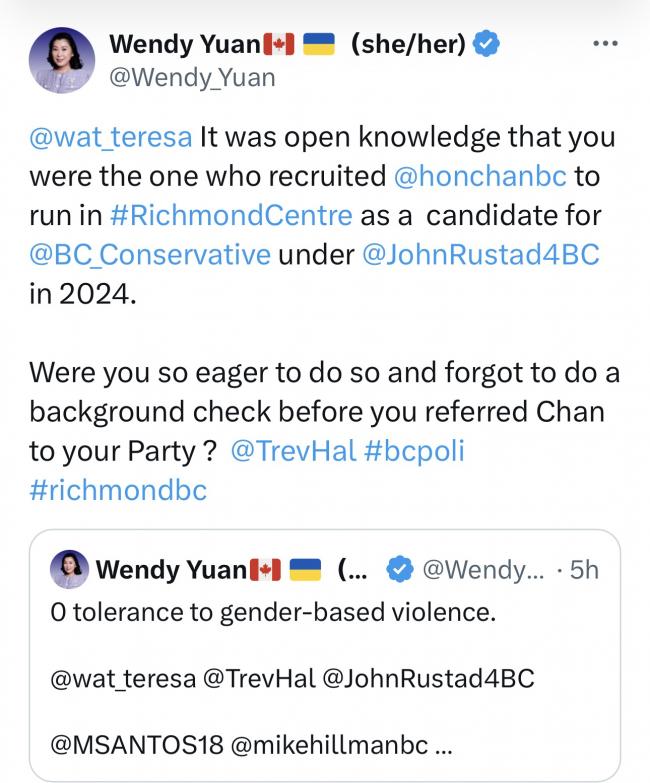This screenshot has width=650, height=783.
Task: Click the Ukraine flag emoji in the header
Action: (317, 44)
